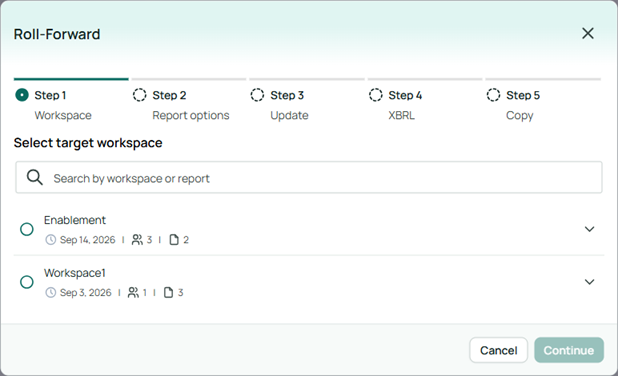
Task: Expand the Workspace1 row chevron
Action: click(589, 282)
